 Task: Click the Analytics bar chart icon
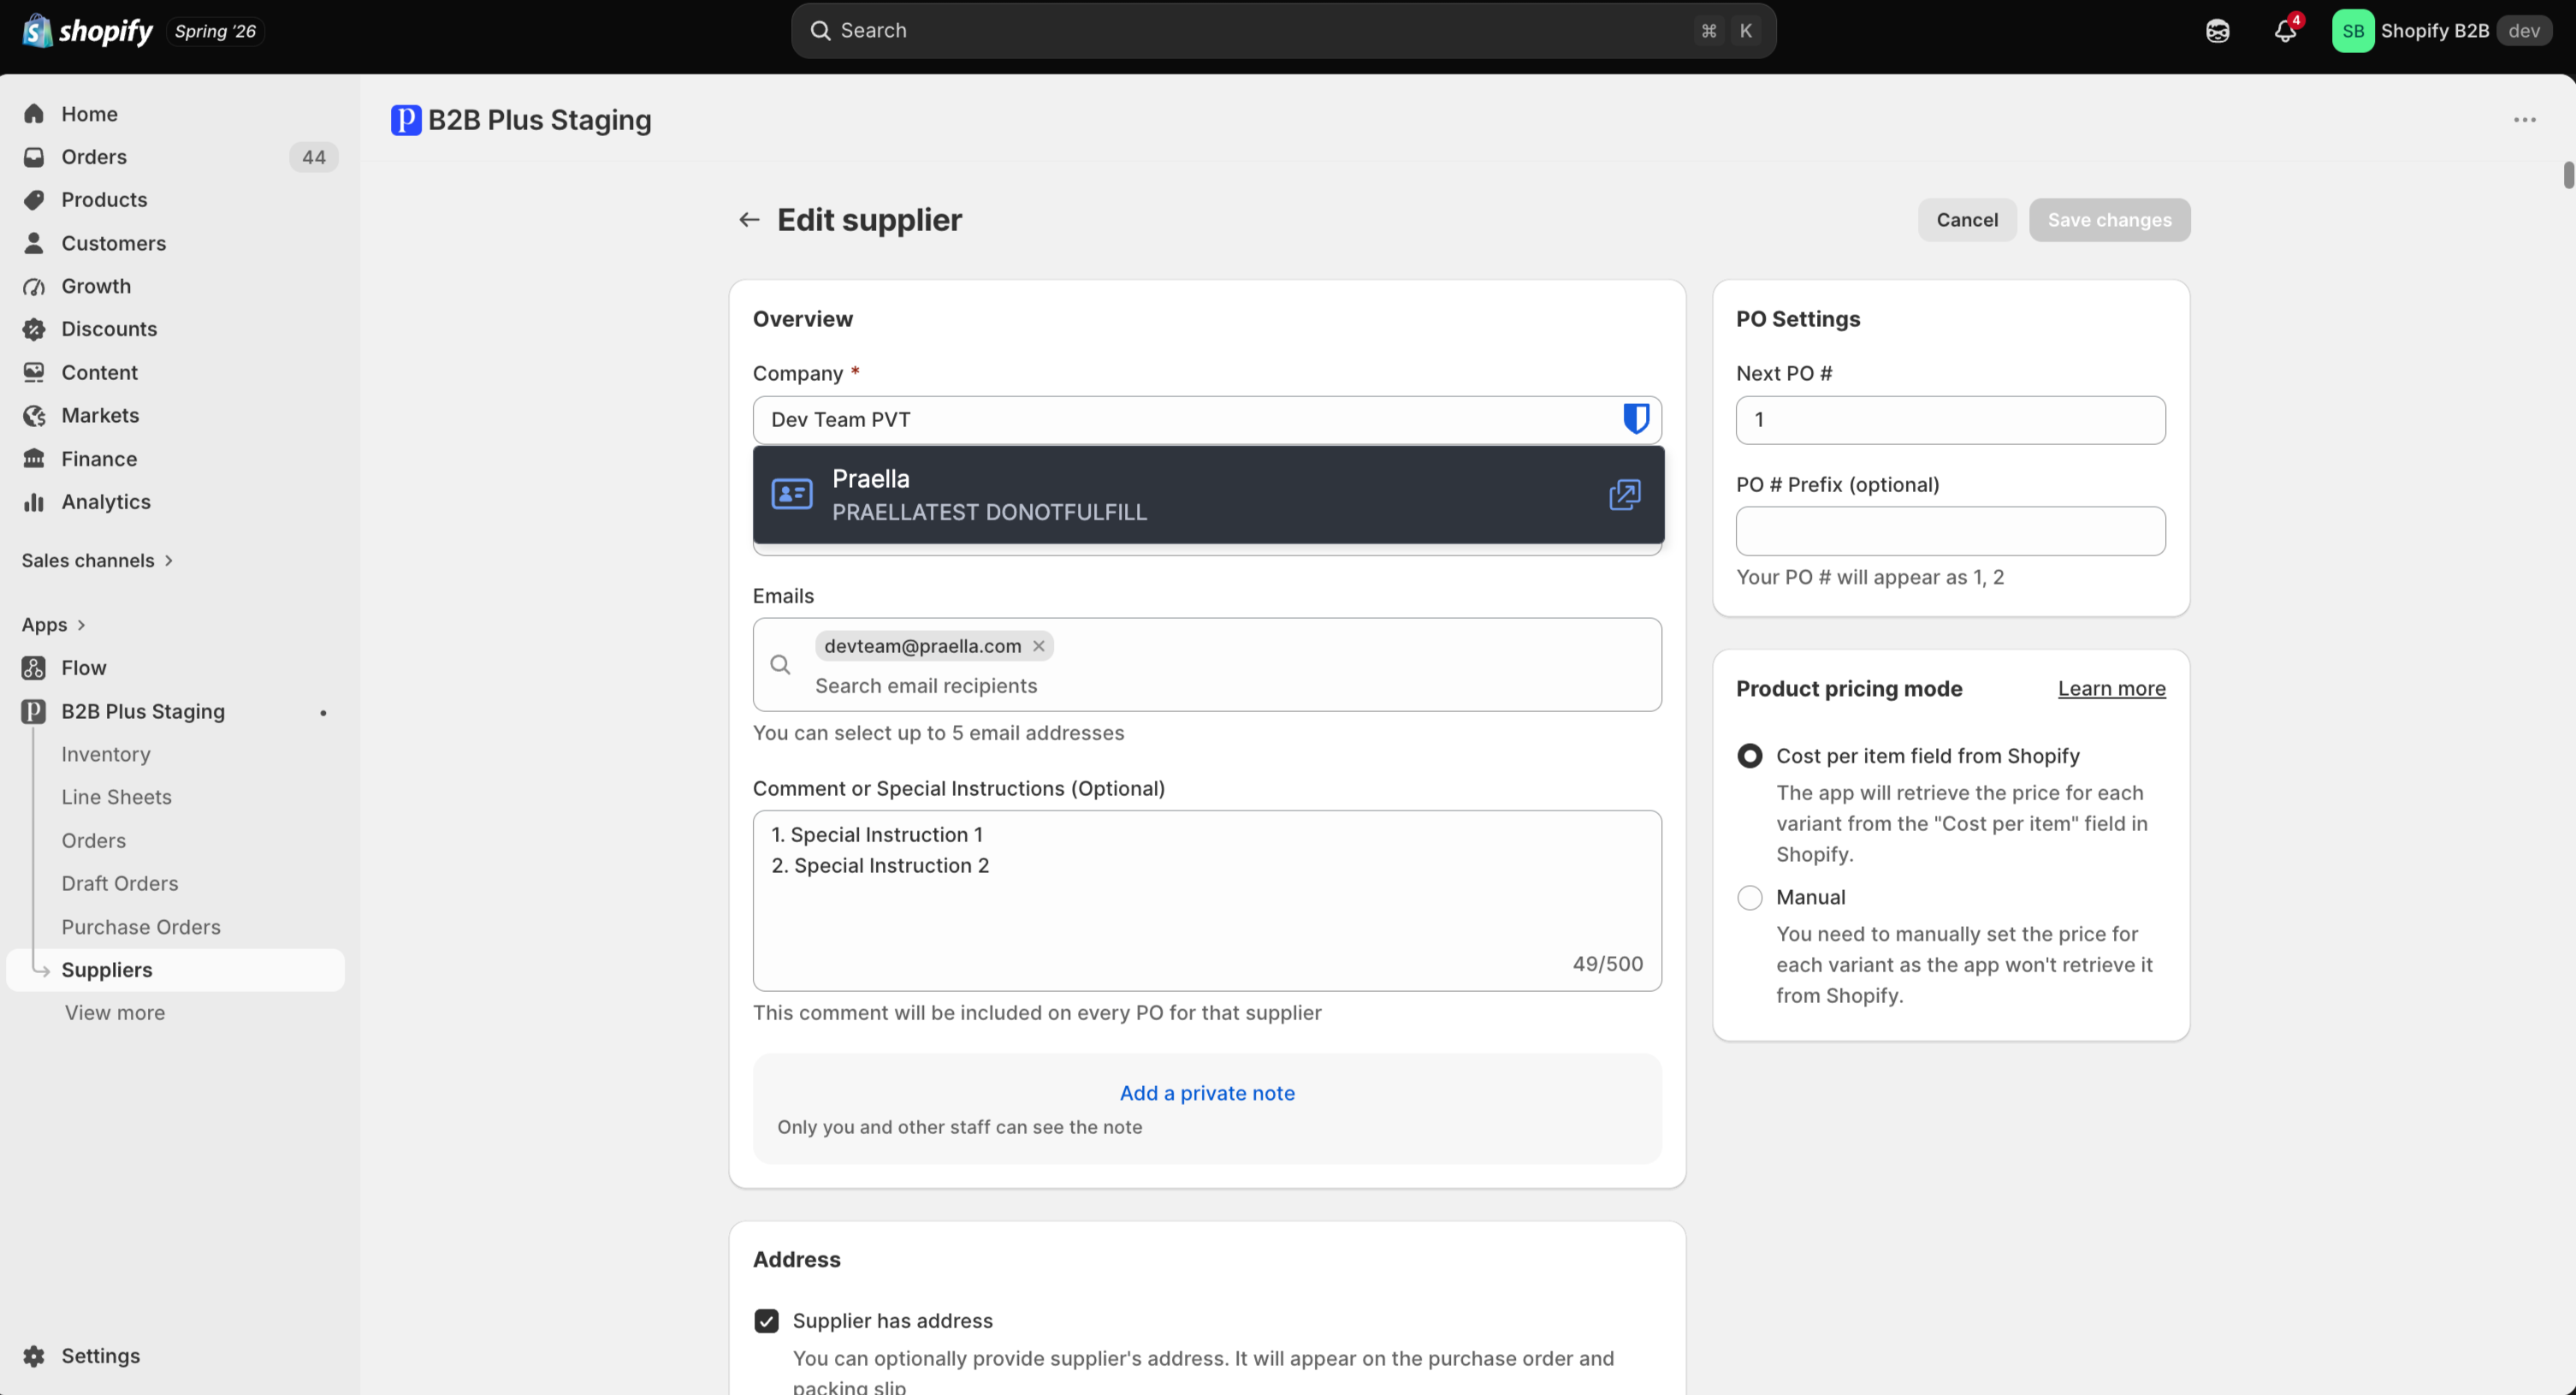coord(34,502)
